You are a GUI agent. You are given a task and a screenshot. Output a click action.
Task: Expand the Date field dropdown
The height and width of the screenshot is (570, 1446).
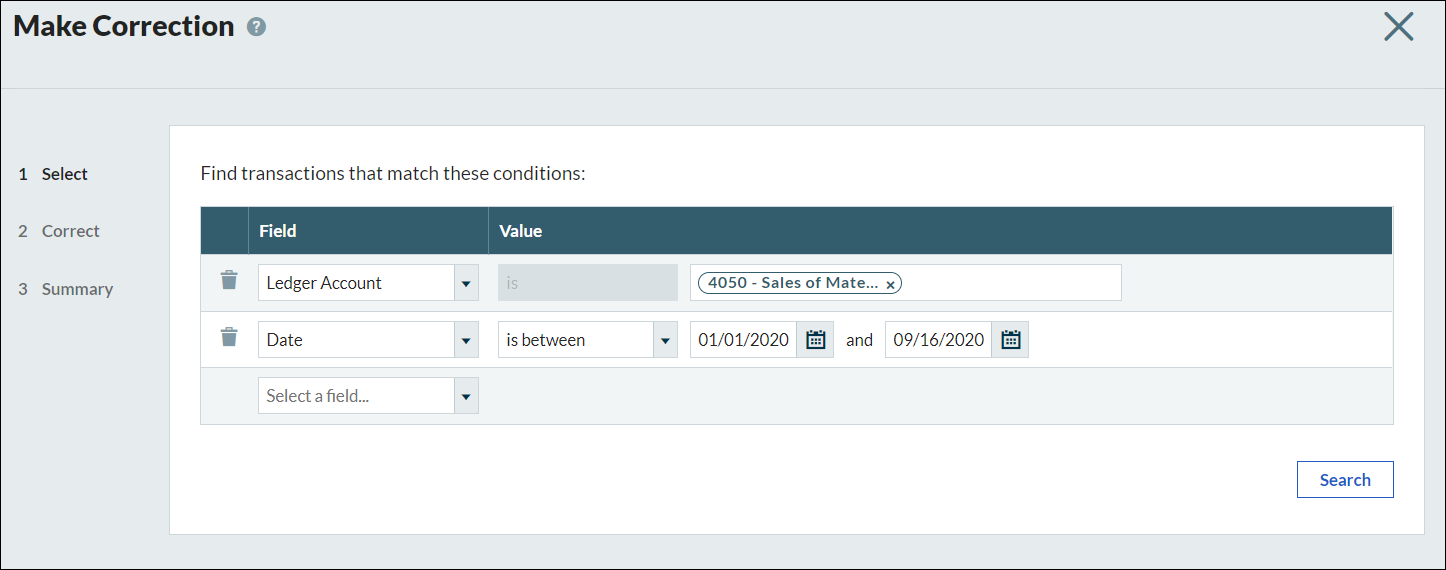(x=466, y=340)
